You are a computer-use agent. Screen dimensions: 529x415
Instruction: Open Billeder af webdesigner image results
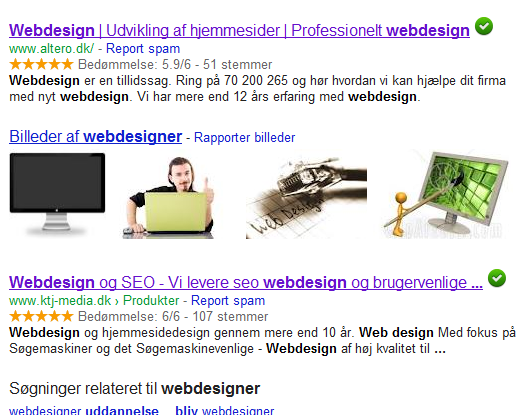[x=95, y=137]
